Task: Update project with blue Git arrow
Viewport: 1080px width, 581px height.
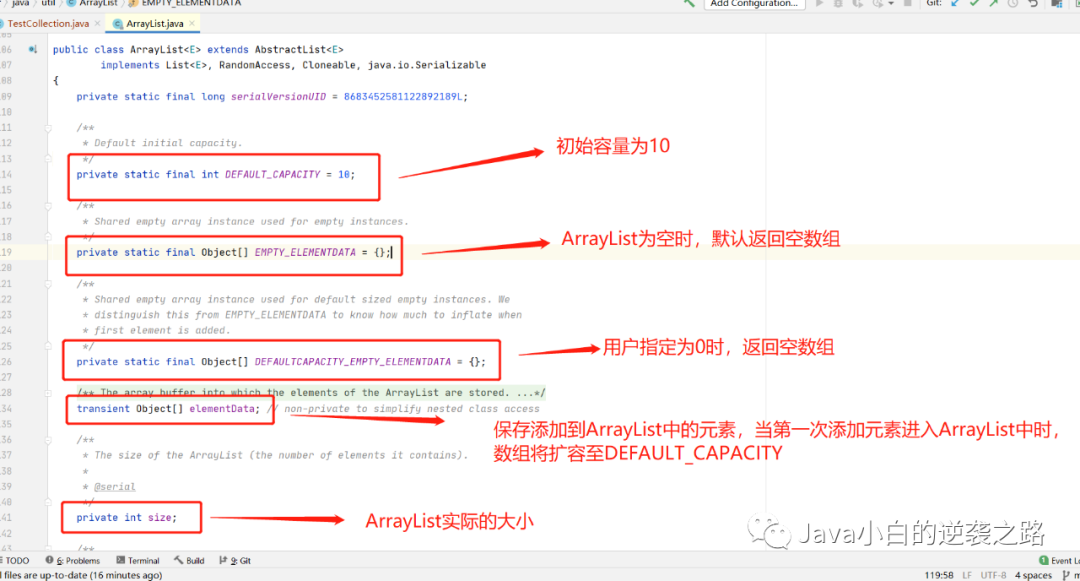Action: click(955, 3)
